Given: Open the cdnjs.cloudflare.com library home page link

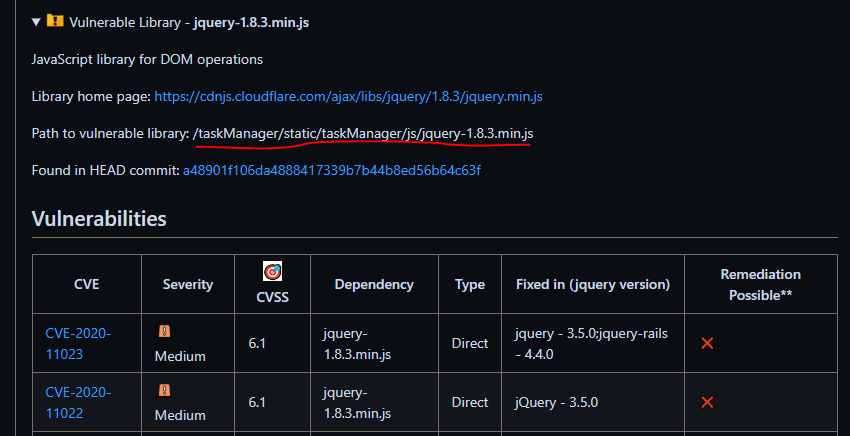Looking at the screenshot, I should coord(348,97).
